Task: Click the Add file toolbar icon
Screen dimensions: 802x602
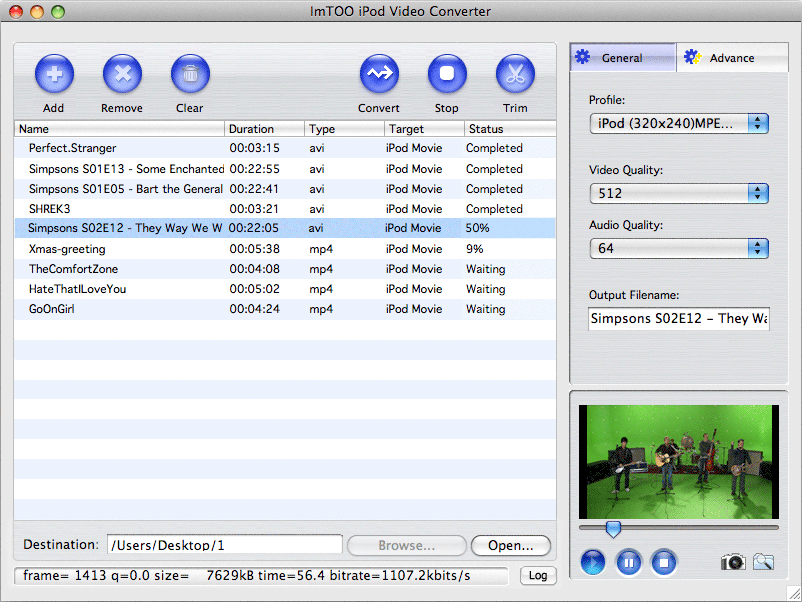Action: pos(54,74)
